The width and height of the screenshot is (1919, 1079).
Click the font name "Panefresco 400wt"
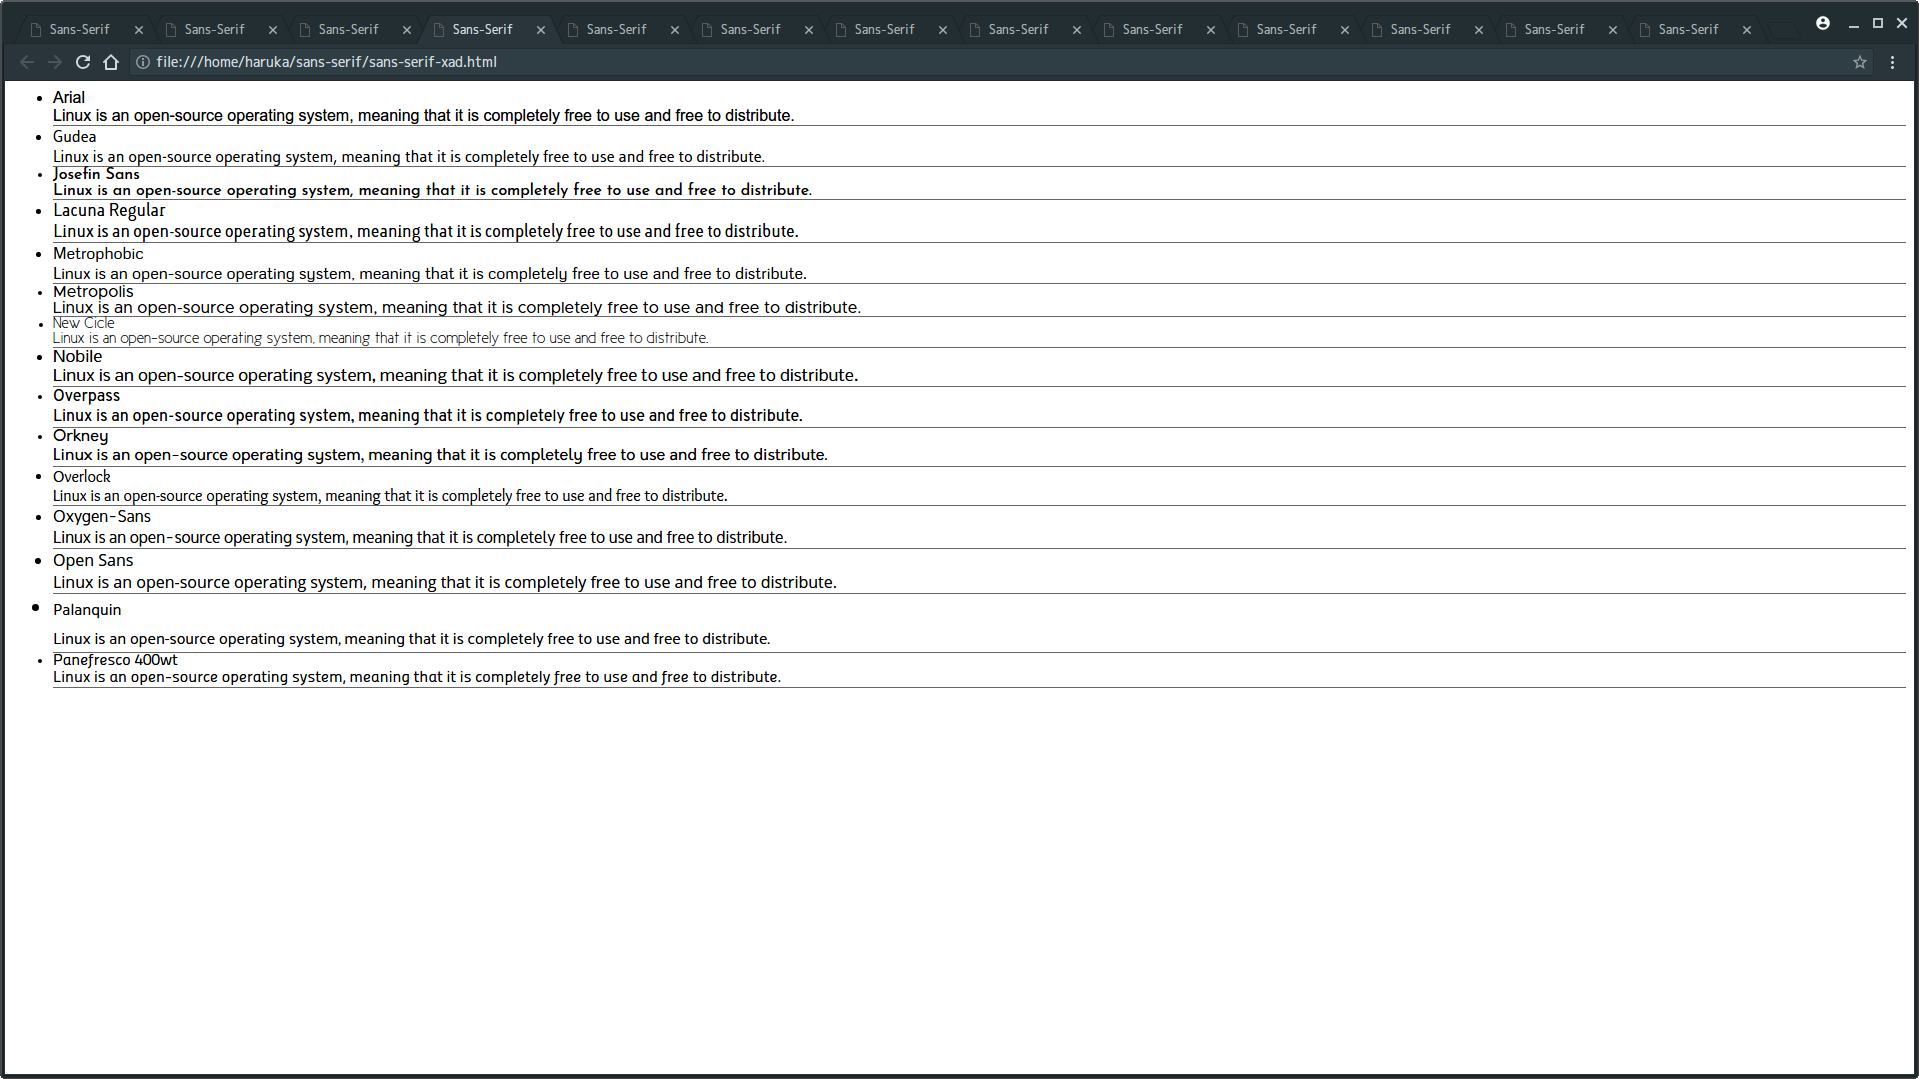115,660
